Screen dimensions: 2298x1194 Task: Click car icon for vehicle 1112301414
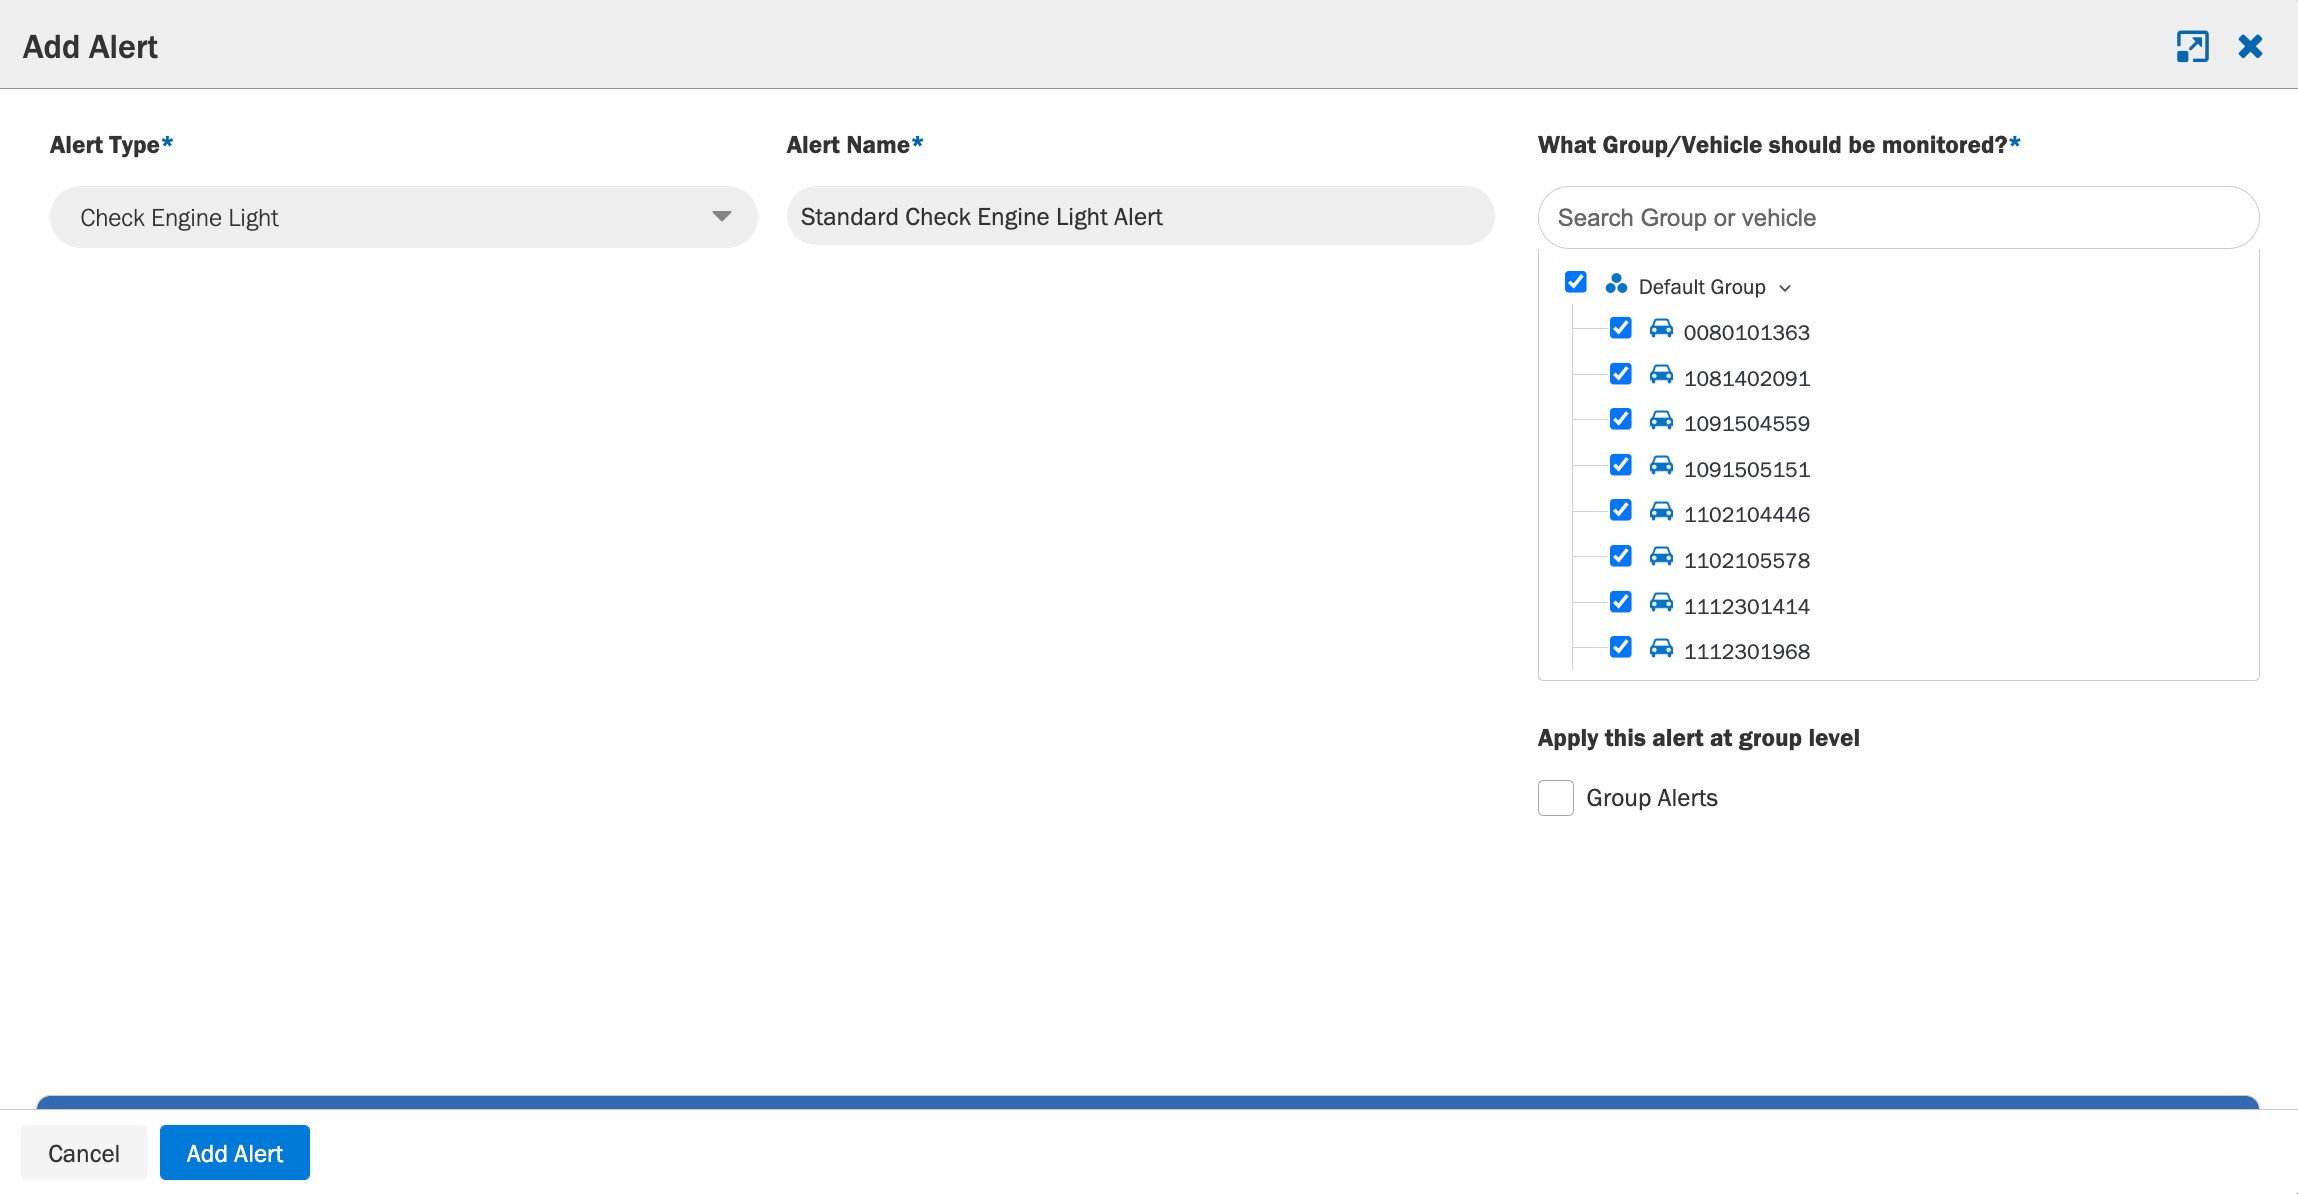1661,602
